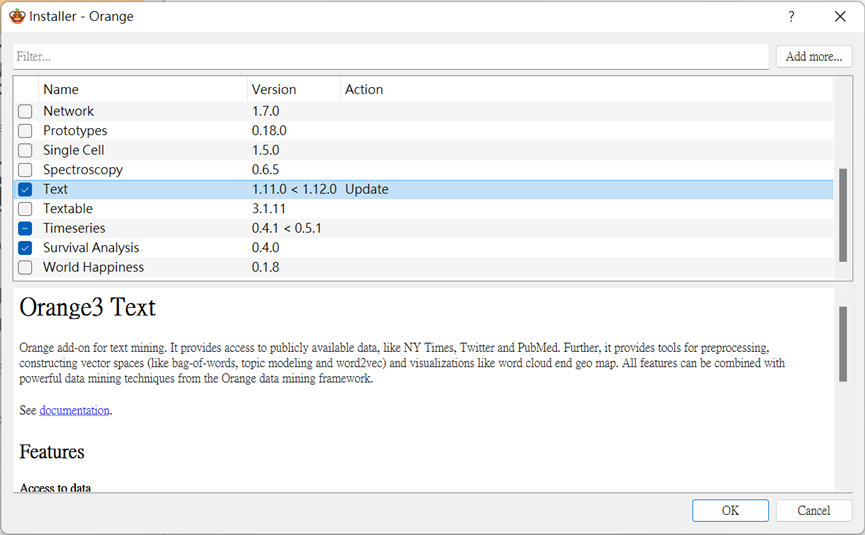
Task: Select the Single Cell row name
Action: [x=73, y=150]
